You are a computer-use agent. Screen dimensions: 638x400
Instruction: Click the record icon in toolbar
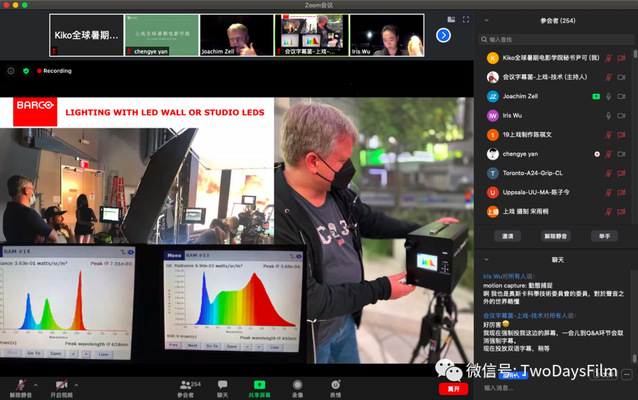(x=297, y=384)
